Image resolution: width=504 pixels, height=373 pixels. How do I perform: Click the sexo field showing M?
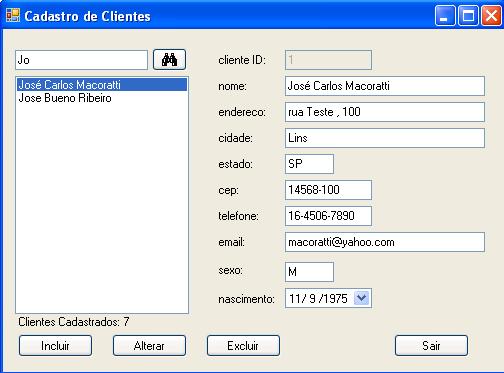(309, 272)
